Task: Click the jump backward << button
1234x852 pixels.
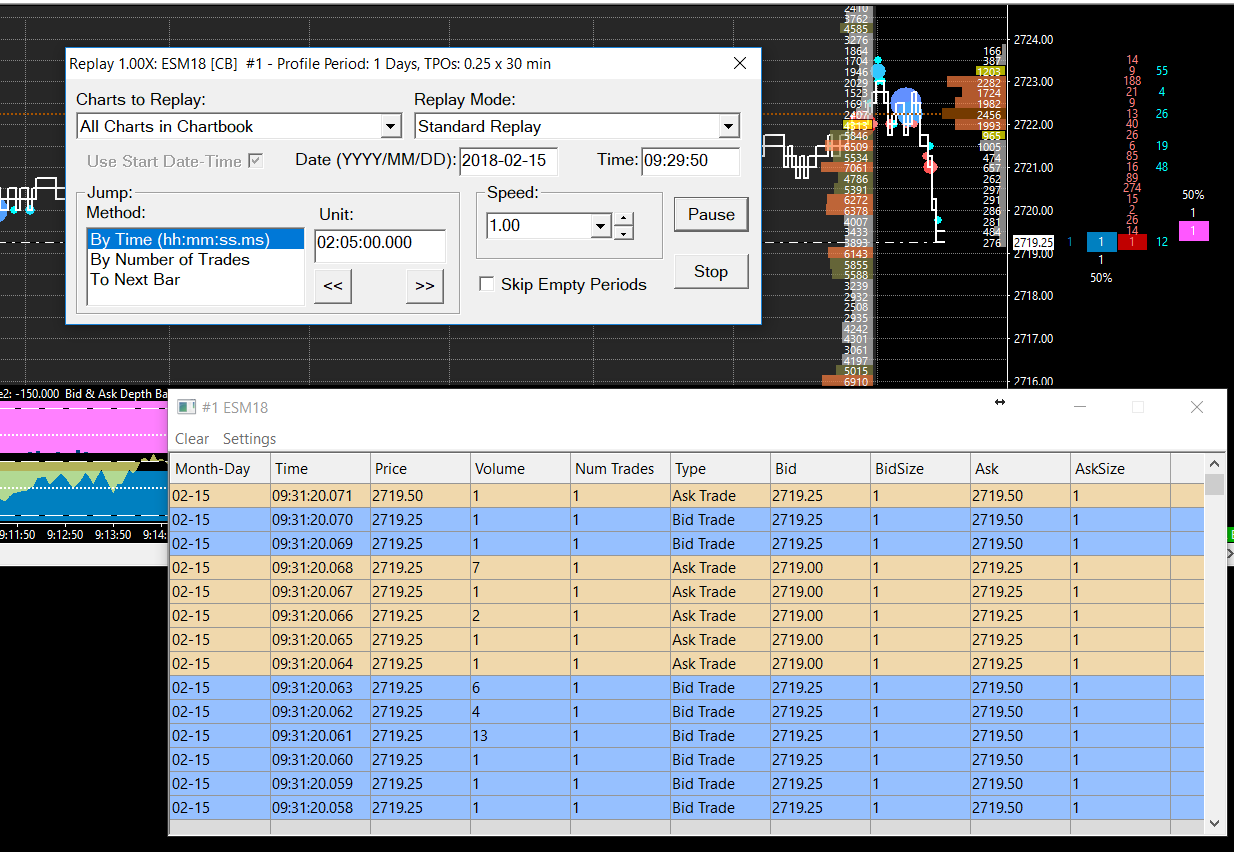Action: [x=333, y=286]
